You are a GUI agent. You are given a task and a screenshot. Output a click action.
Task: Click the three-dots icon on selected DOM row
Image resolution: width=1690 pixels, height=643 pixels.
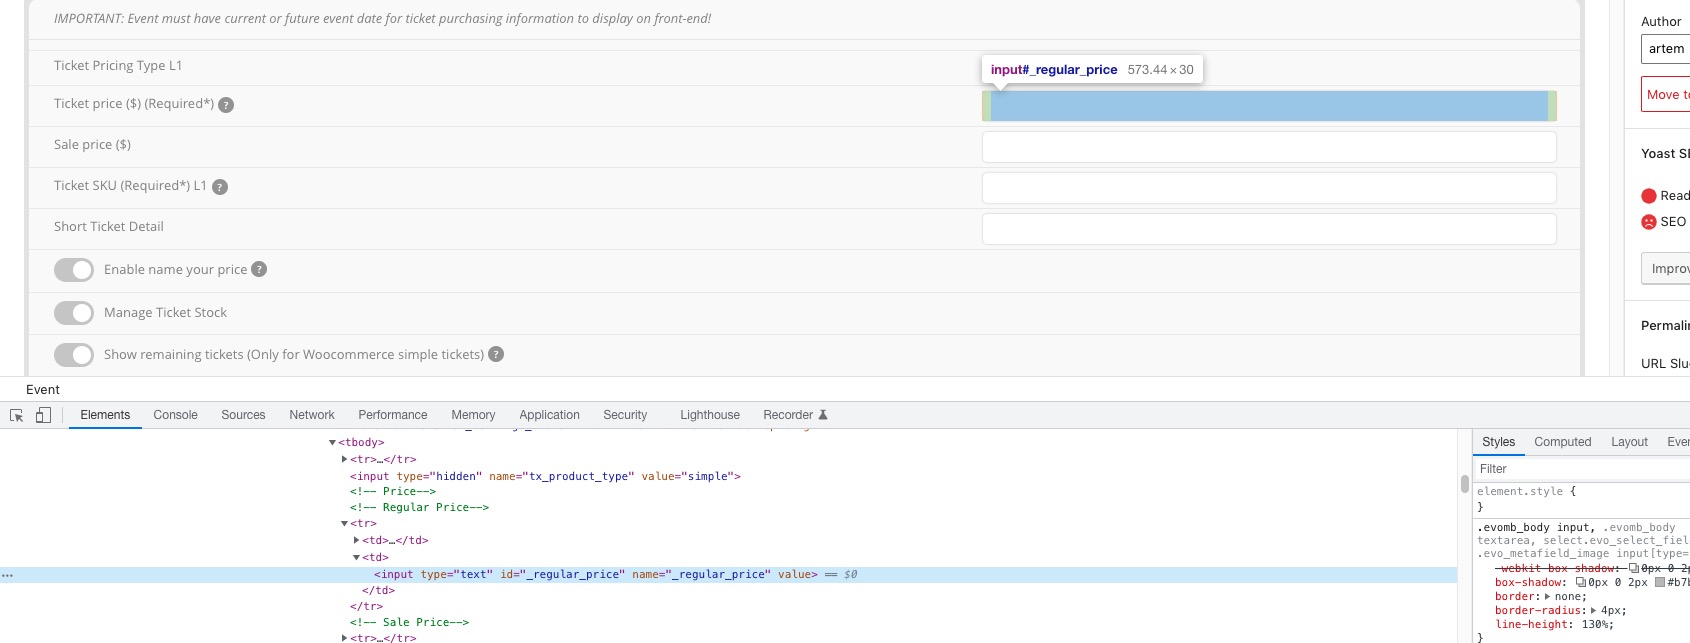pyautogui.click(x=8, y=575)
